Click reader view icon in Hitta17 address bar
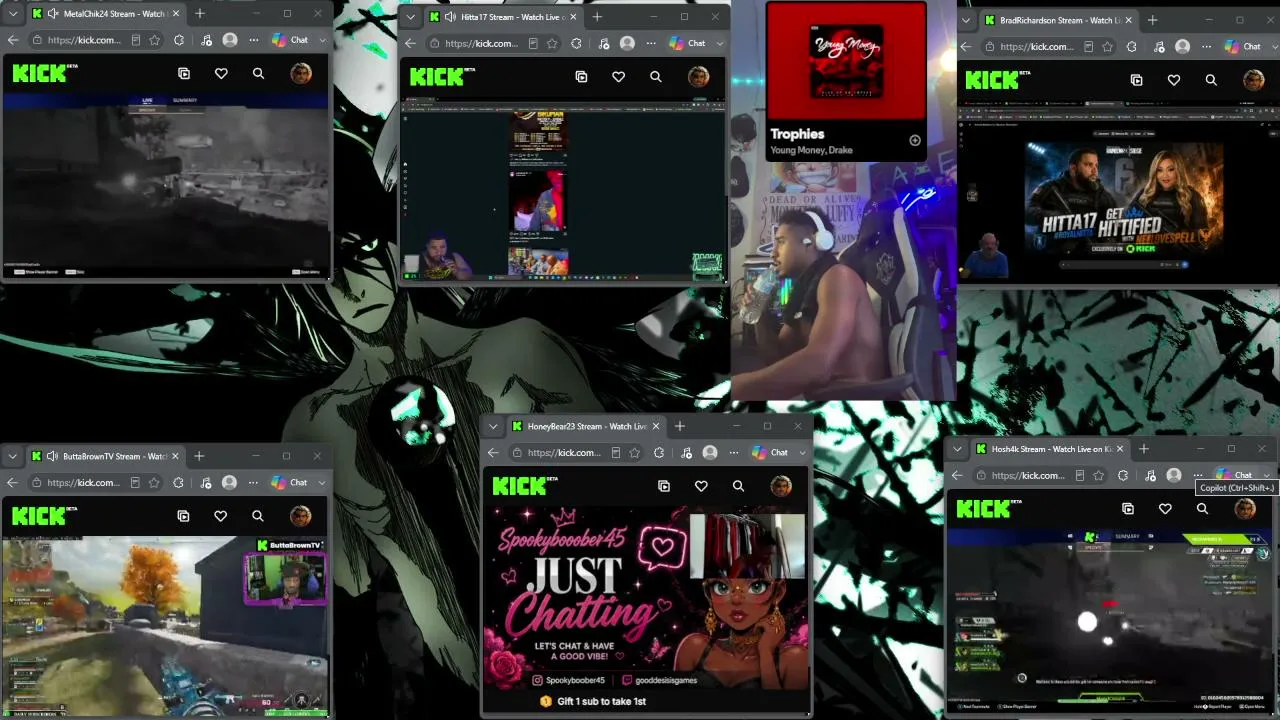The height and width of the screenshot is (720, 1280). click(532, 43)
